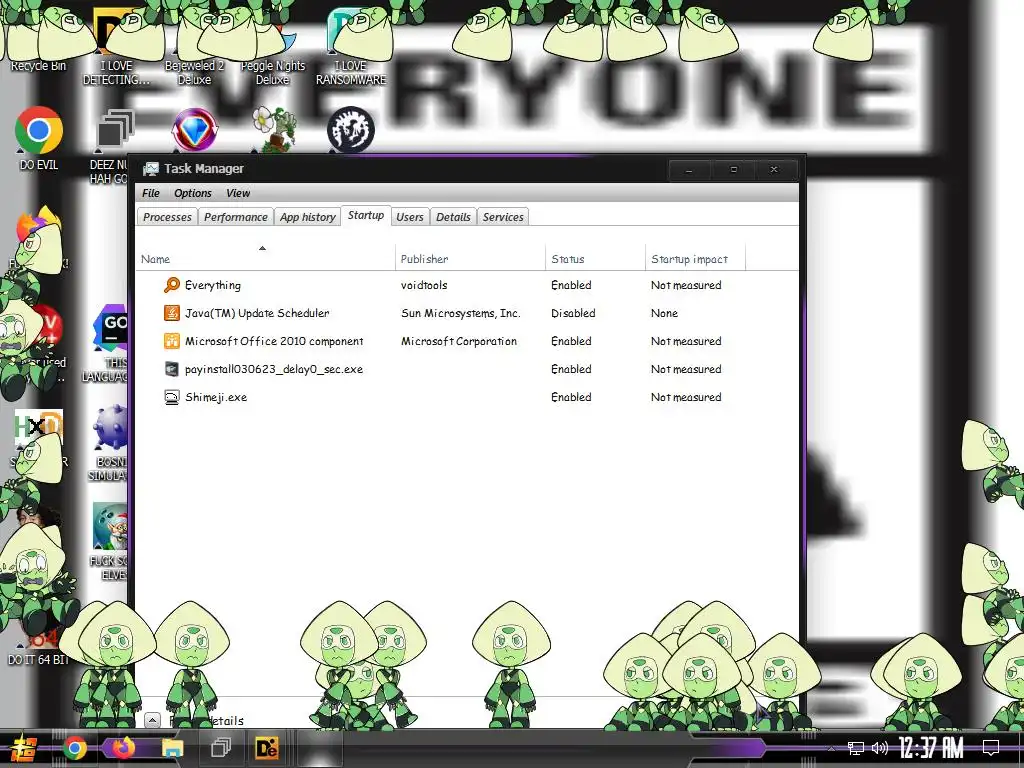Open the File menu
The height and width of the screenshot is (768, 1024).
click(x=151, y=193)
